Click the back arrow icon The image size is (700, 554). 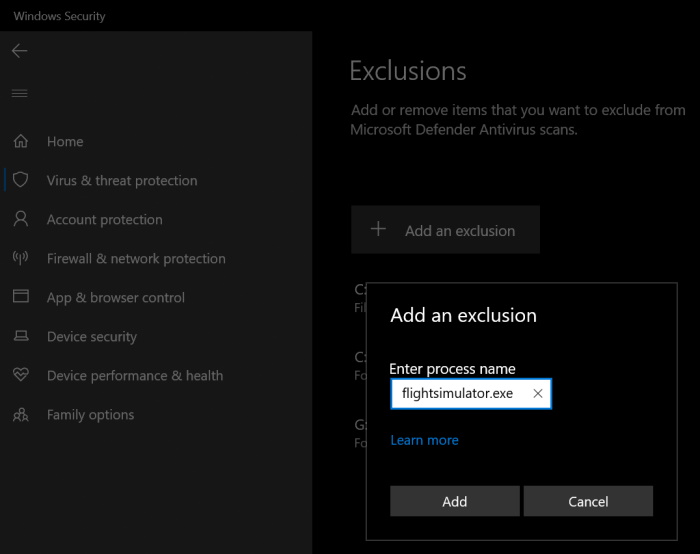tap(20, 51)
